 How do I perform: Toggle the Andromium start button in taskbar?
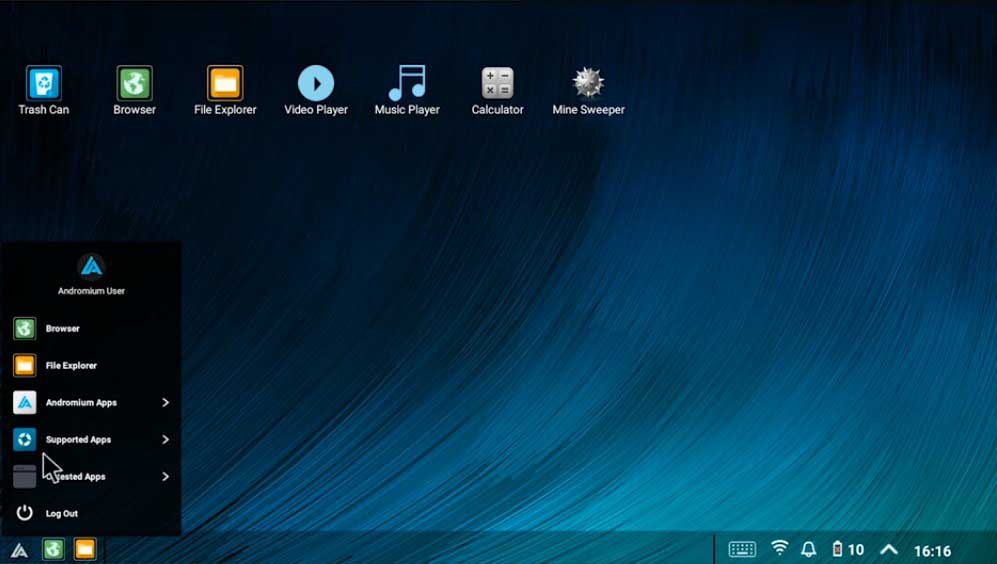pos(20,550)
